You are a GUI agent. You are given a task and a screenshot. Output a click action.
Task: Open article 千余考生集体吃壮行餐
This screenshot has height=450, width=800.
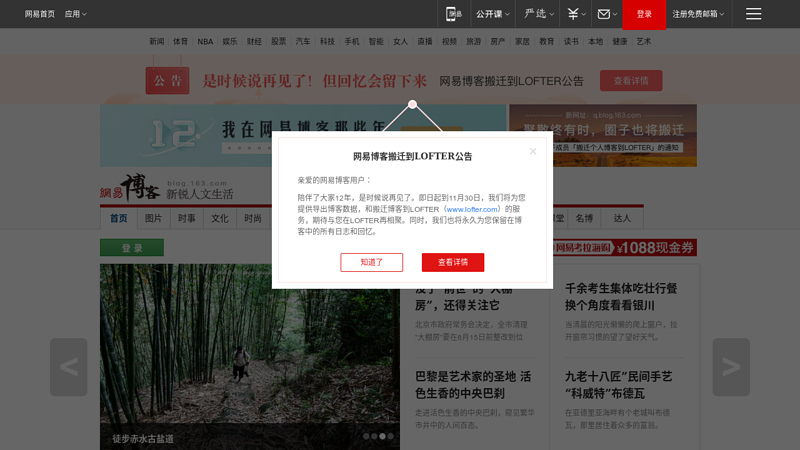tap(621, 297)
